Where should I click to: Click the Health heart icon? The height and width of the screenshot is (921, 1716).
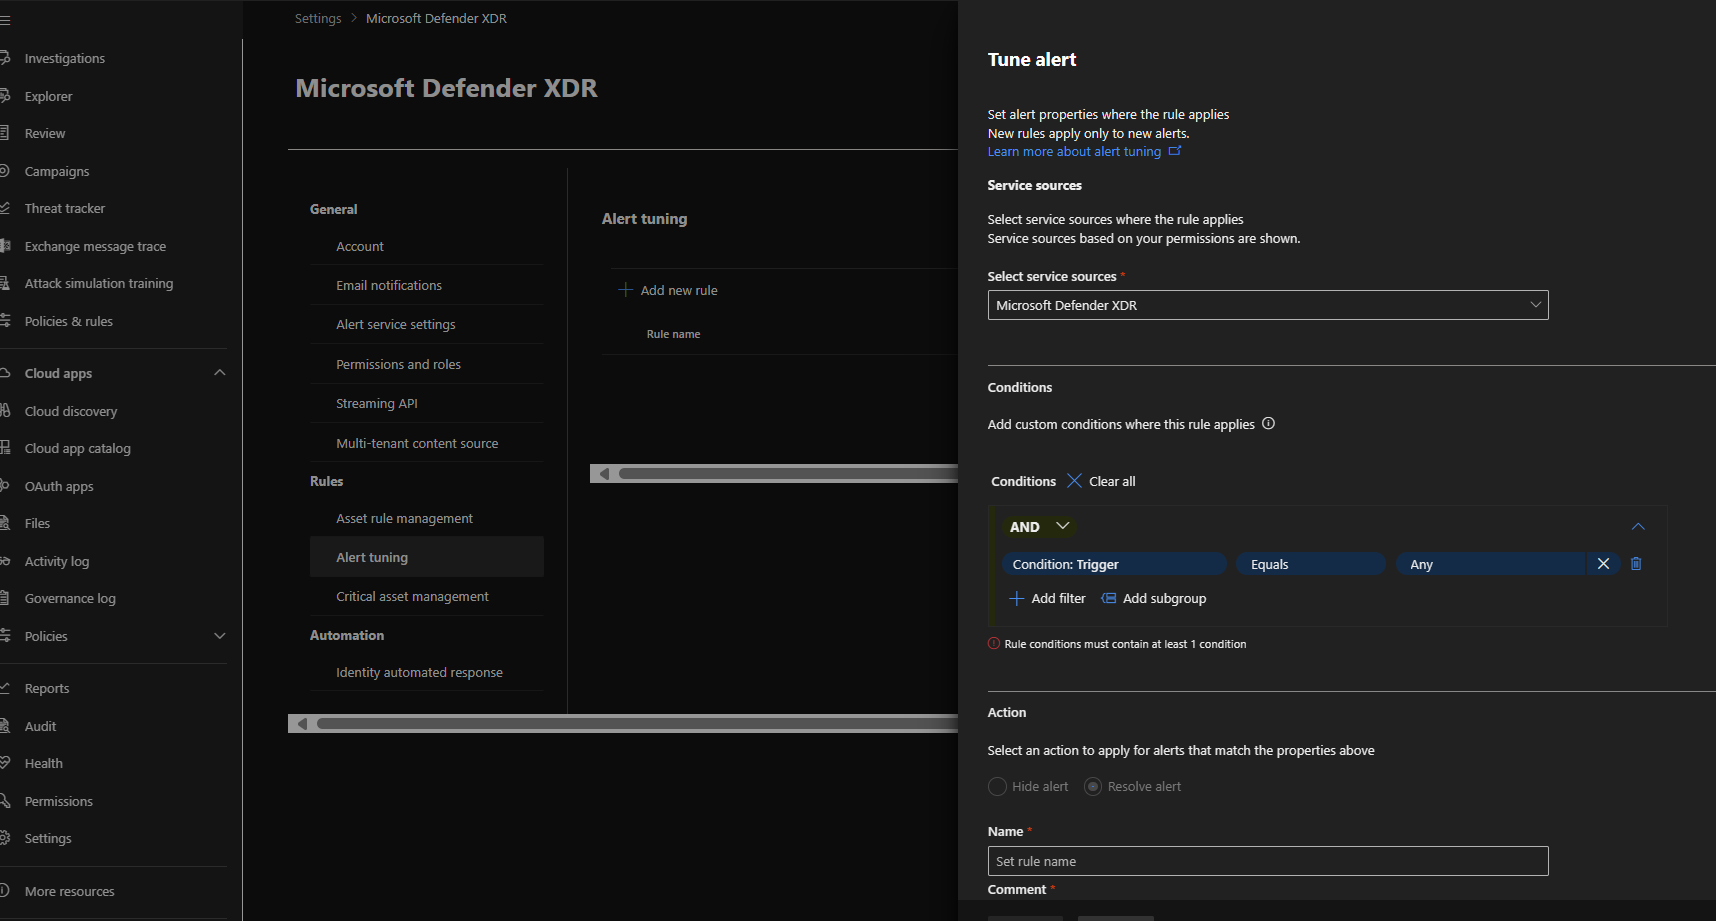tap(4, 763)
